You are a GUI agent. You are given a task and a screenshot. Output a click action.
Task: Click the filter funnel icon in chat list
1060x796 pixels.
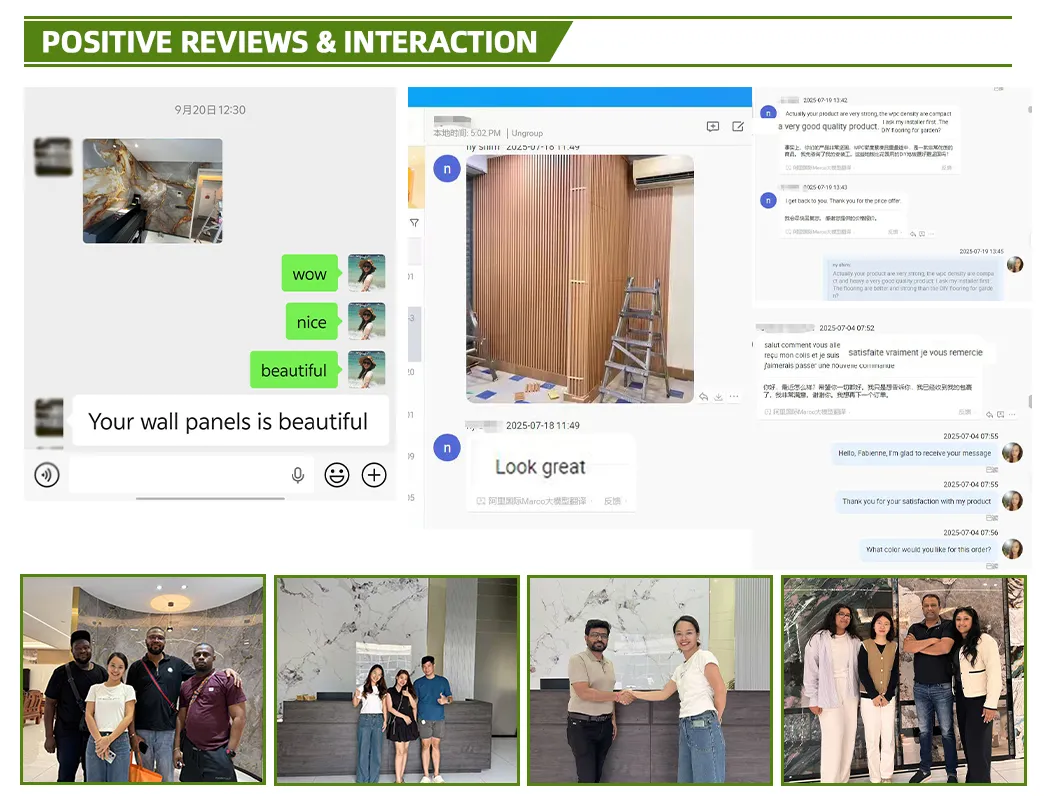[414, 223]
